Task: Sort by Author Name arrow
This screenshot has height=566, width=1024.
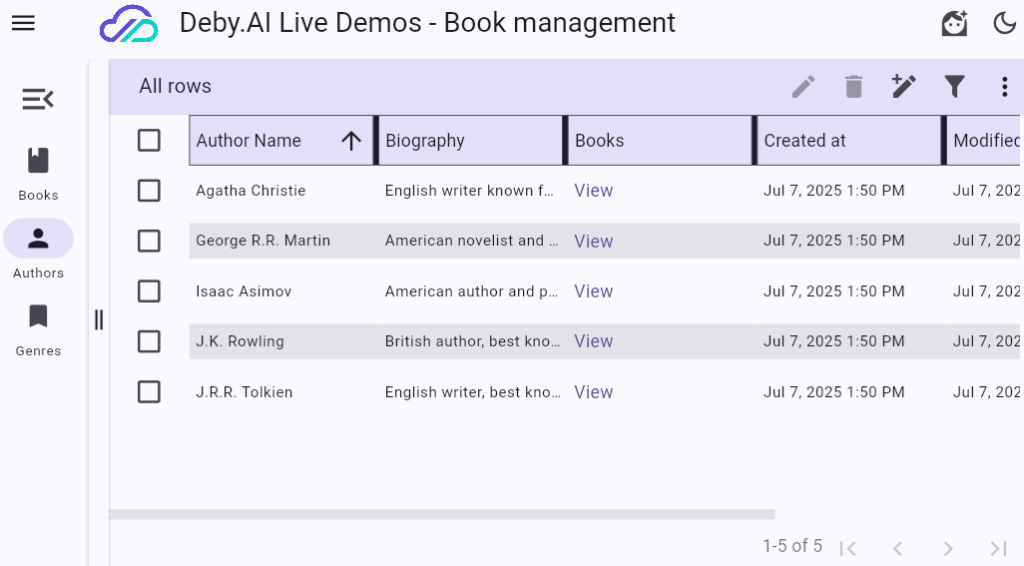Action: click(351, 141)
